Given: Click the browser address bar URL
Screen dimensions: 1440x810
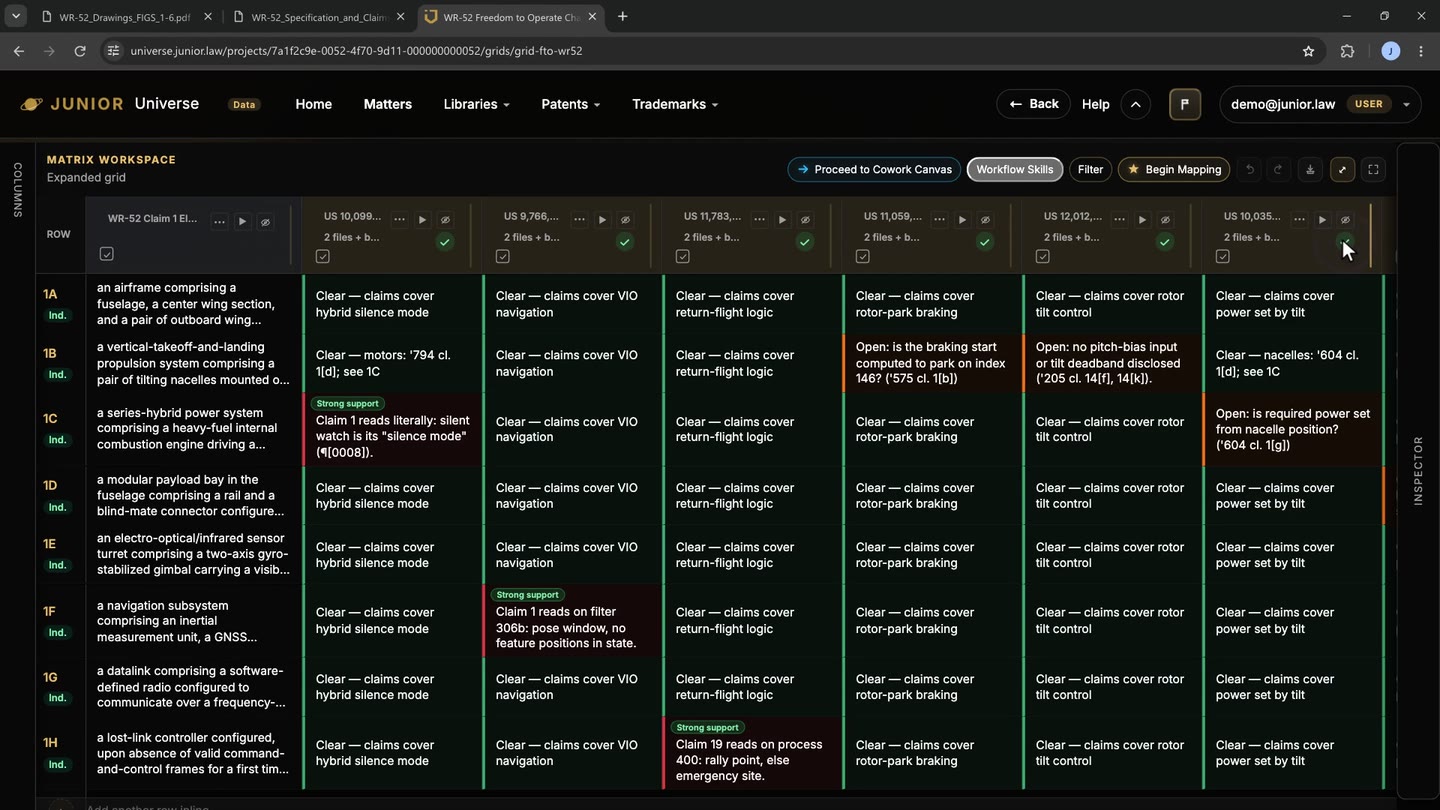Looking at the screenshot, I should click(x=356, y=51).
